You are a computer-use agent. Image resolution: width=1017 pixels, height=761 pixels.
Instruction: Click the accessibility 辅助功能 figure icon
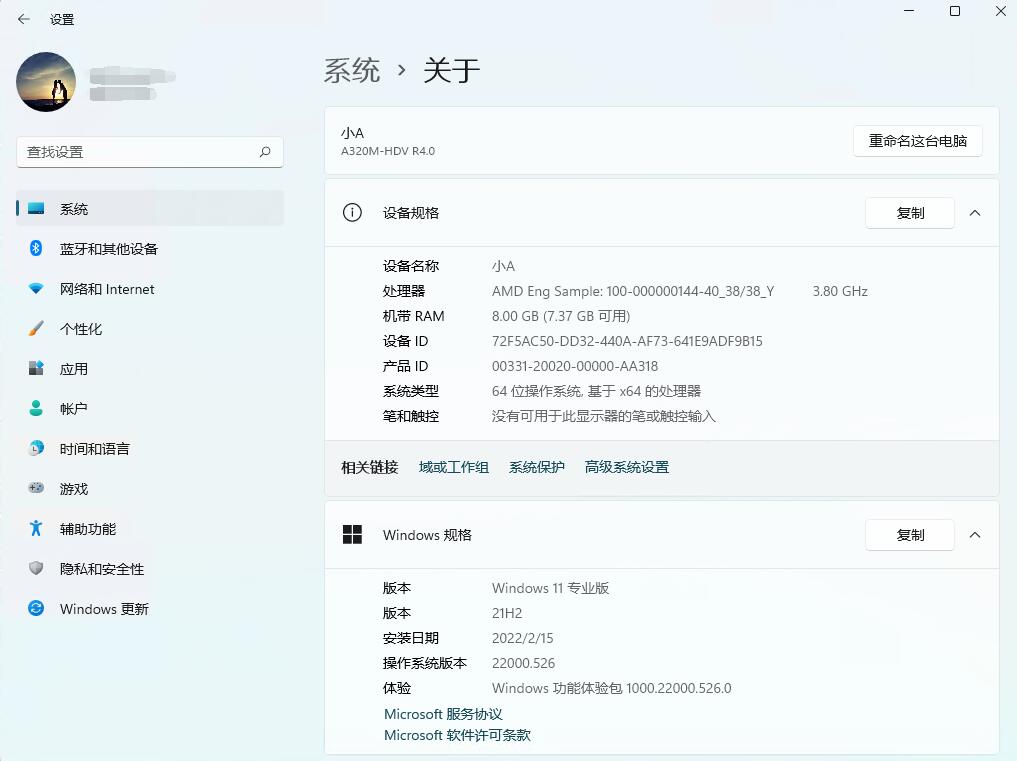(x=36, y=528)
